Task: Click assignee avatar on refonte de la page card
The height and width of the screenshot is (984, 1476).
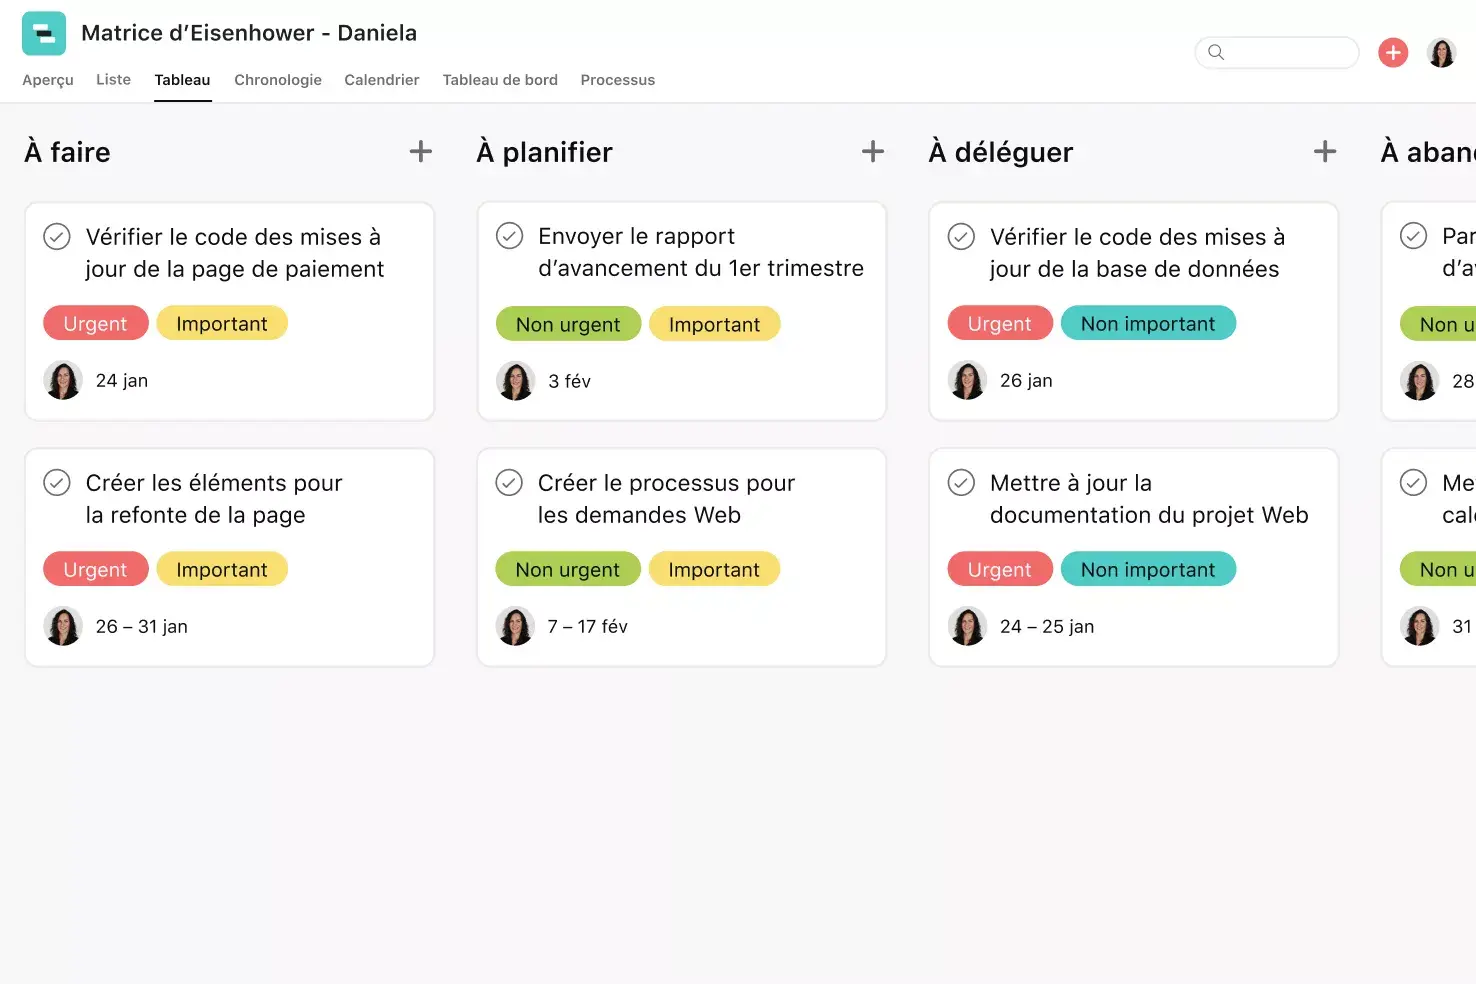Action: click(x=63, y=626)
